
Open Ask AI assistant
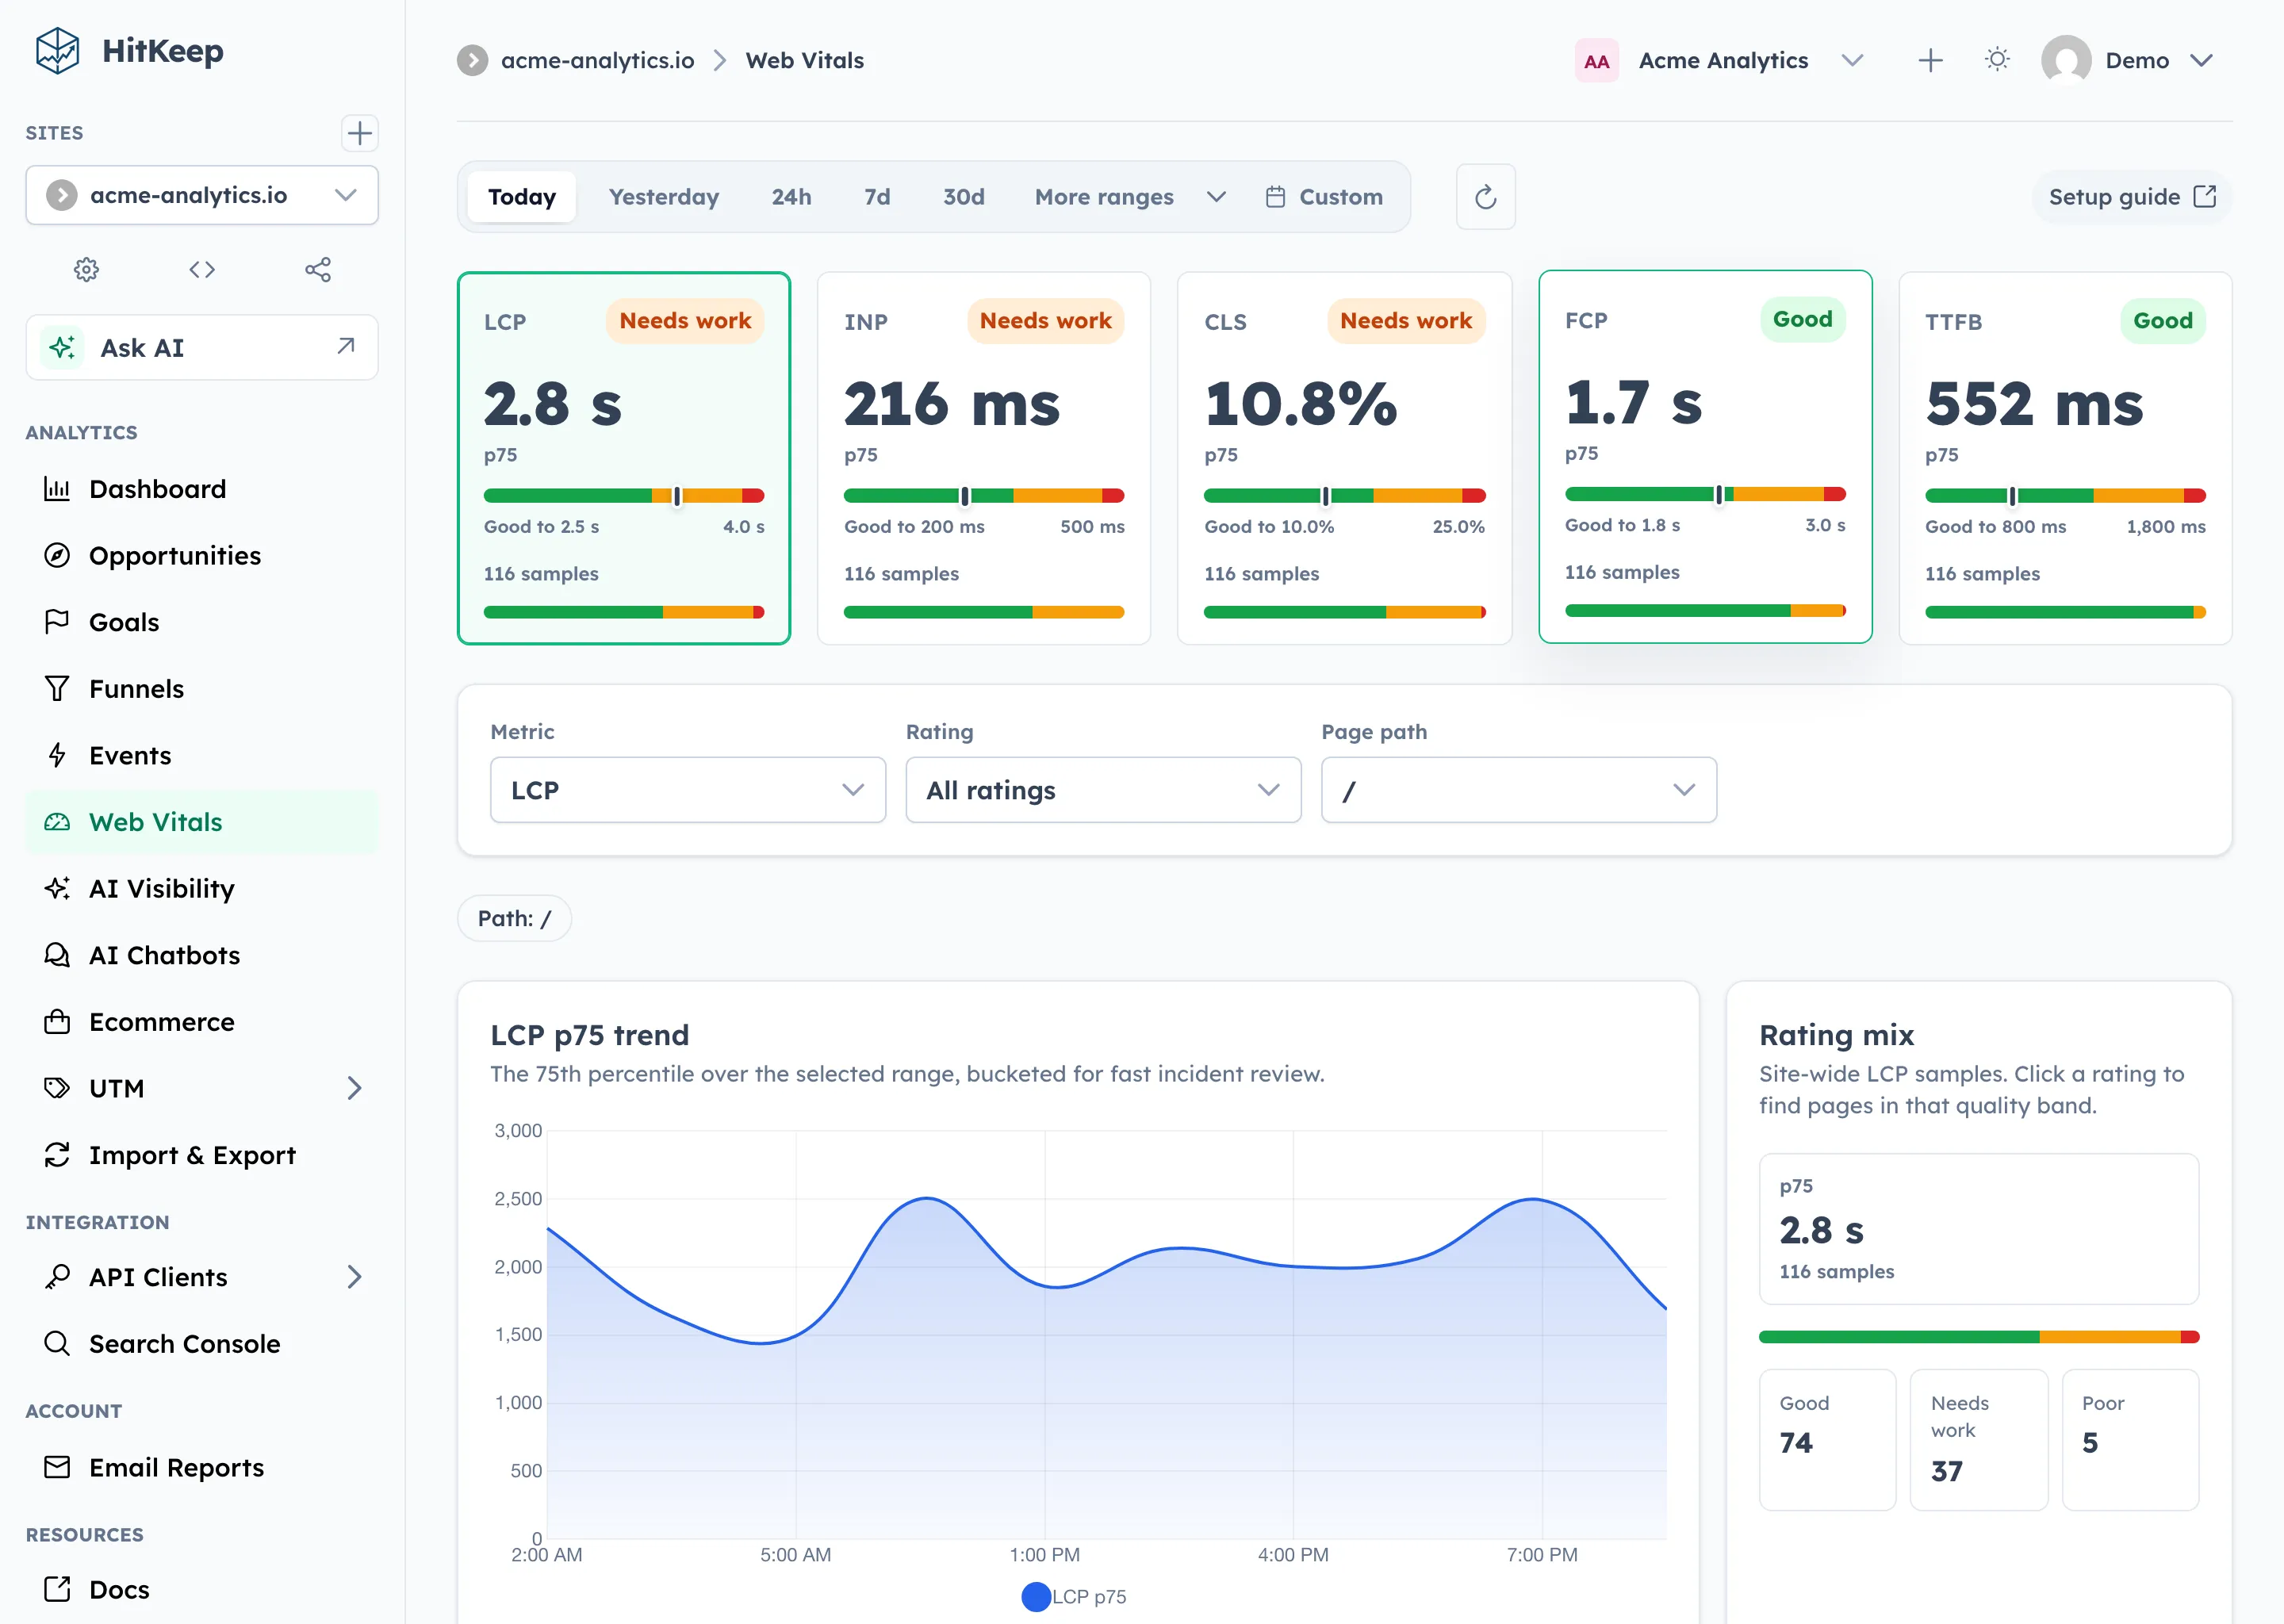[202, 347]
